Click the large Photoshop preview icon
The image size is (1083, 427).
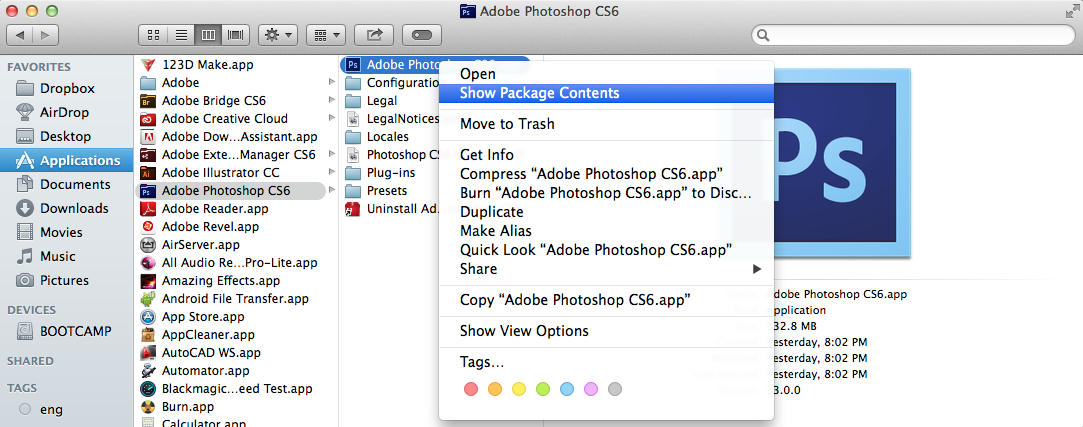842,162
